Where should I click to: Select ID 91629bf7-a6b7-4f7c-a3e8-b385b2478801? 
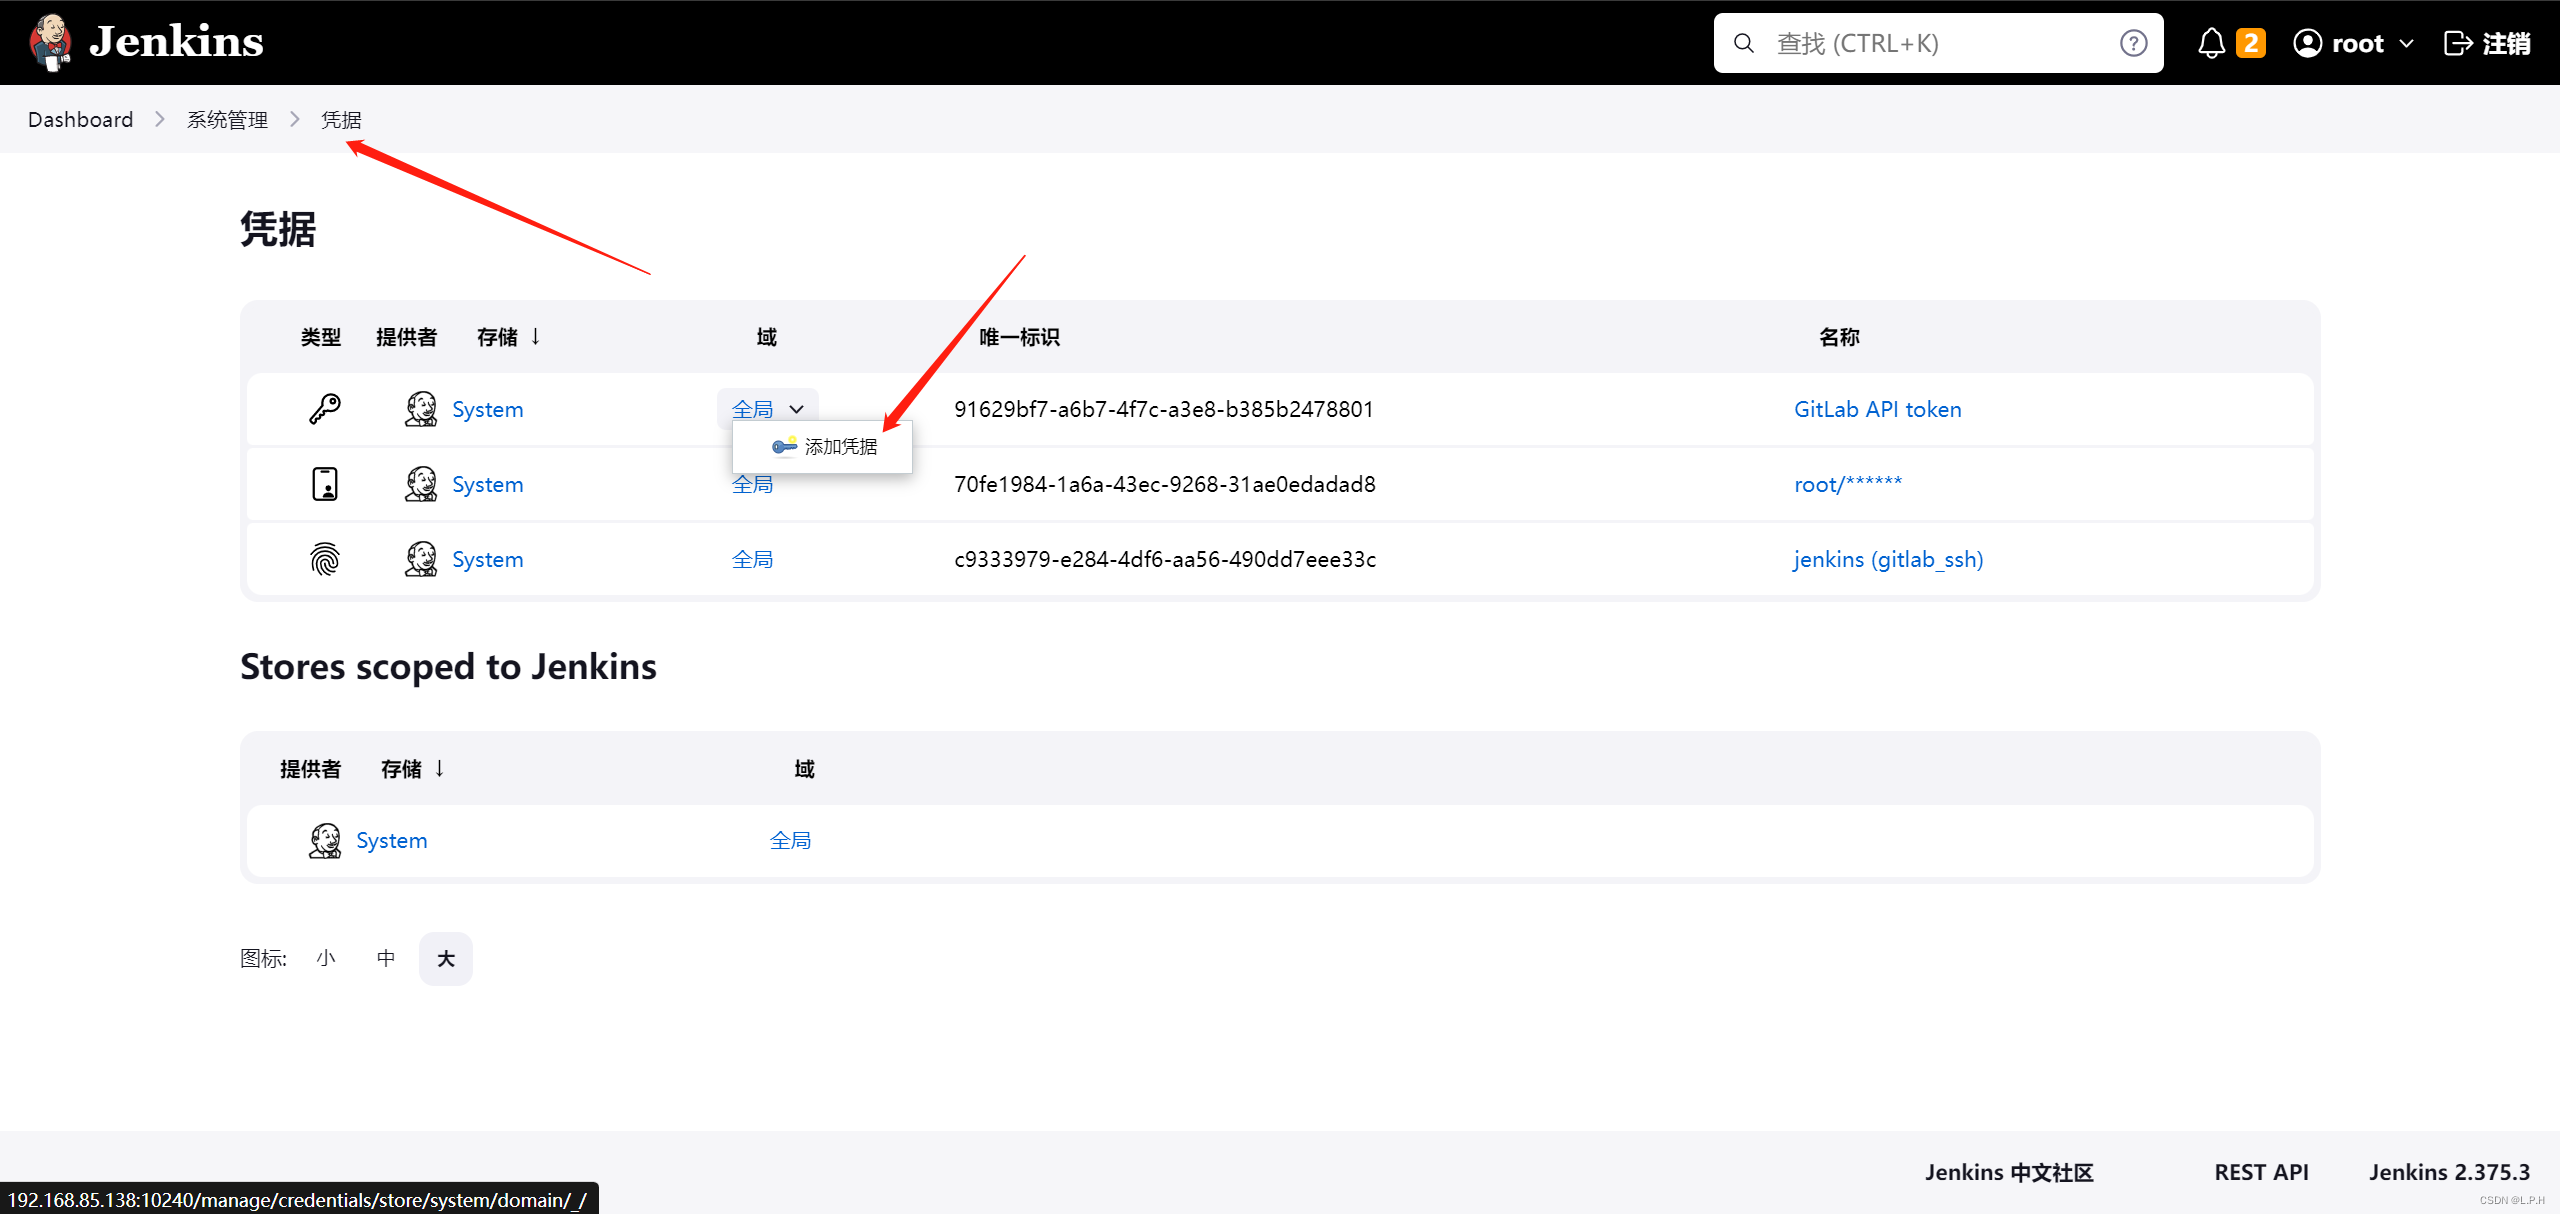(1164, 409)
